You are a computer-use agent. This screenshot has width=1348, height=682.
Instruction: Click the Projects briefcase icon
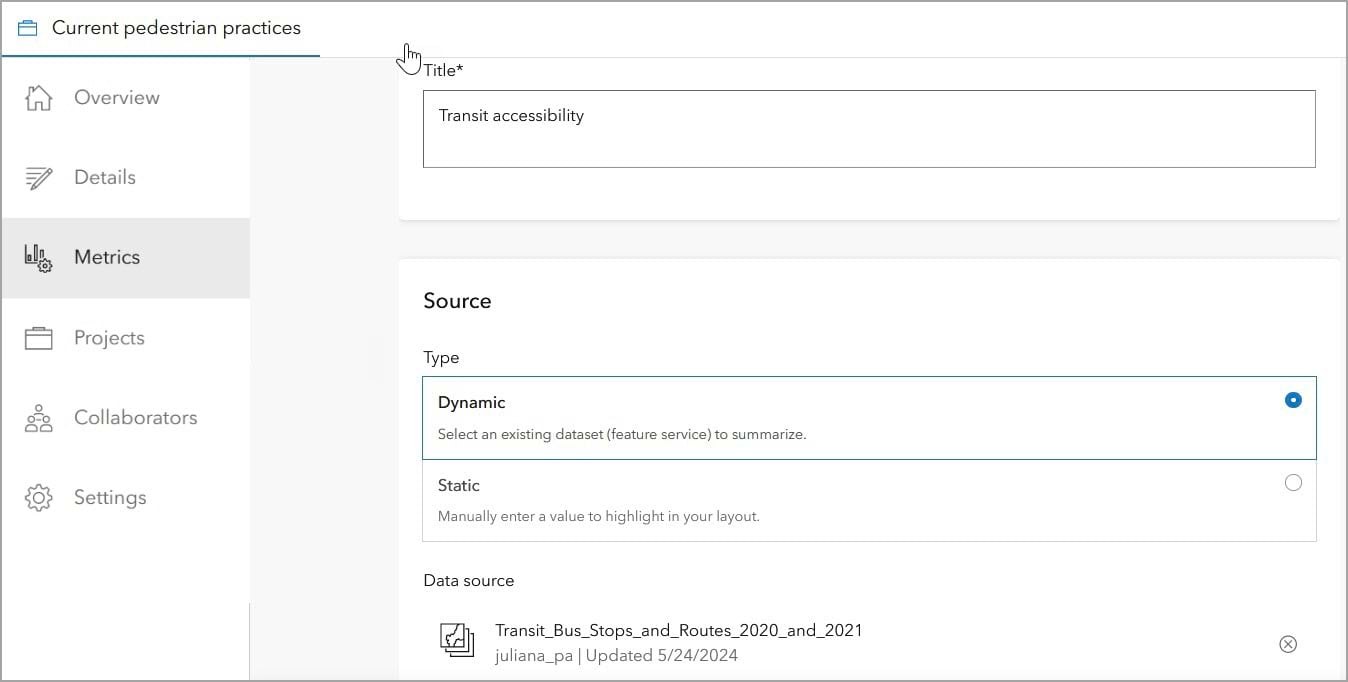pyautogui.click(x=38, y=338)
